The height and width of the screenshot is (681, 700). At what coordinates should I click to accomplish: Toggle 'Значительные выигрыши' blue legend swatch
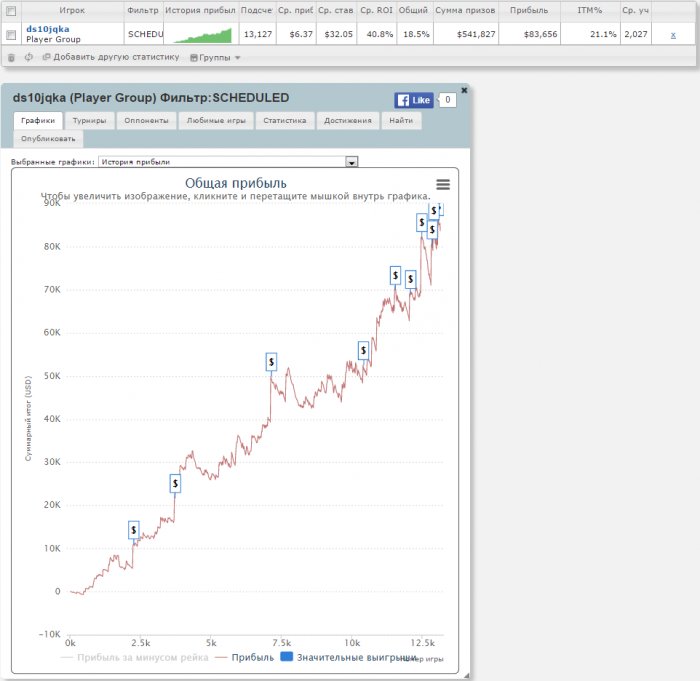[x=286, y=657]
